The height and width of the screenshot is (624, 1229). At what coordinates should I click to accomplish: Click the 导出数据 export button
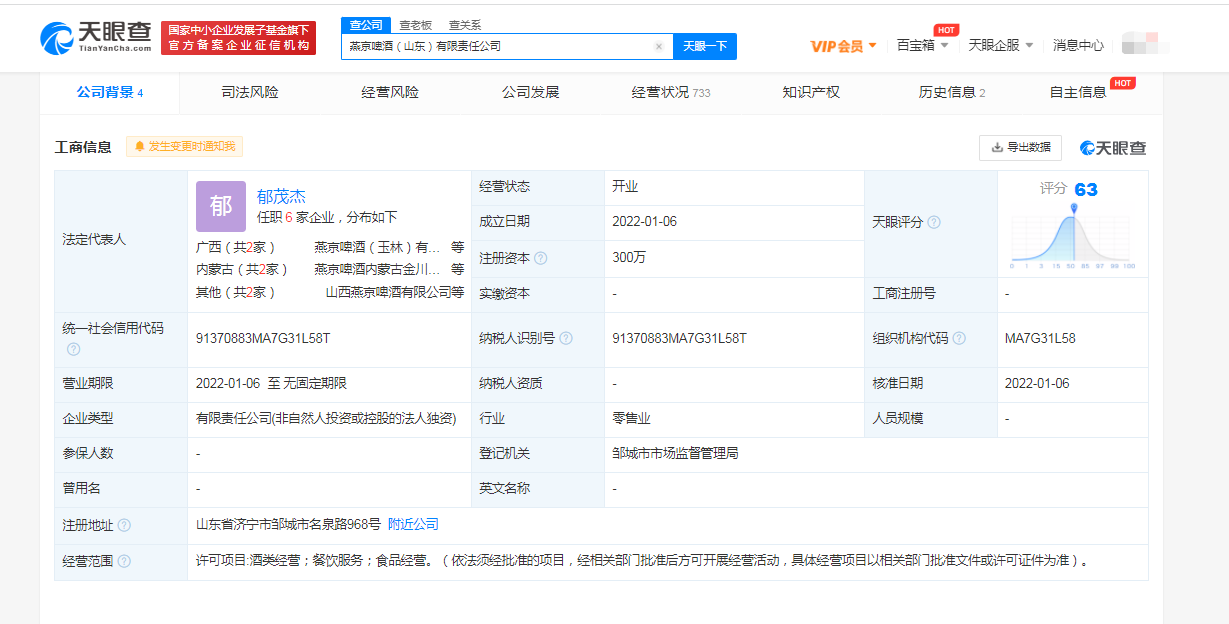(1020, 147)
